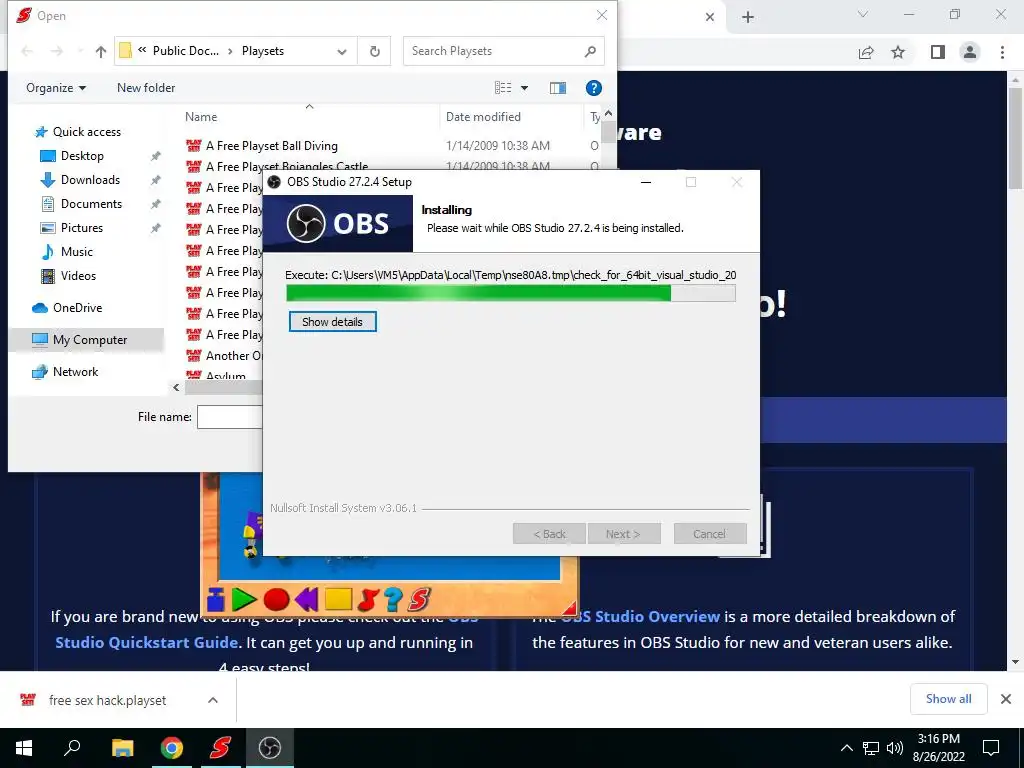Viewport: 1024px width, 768px height.
Task: Switch to OBS installer in taskbar
Action: point(270,748)
